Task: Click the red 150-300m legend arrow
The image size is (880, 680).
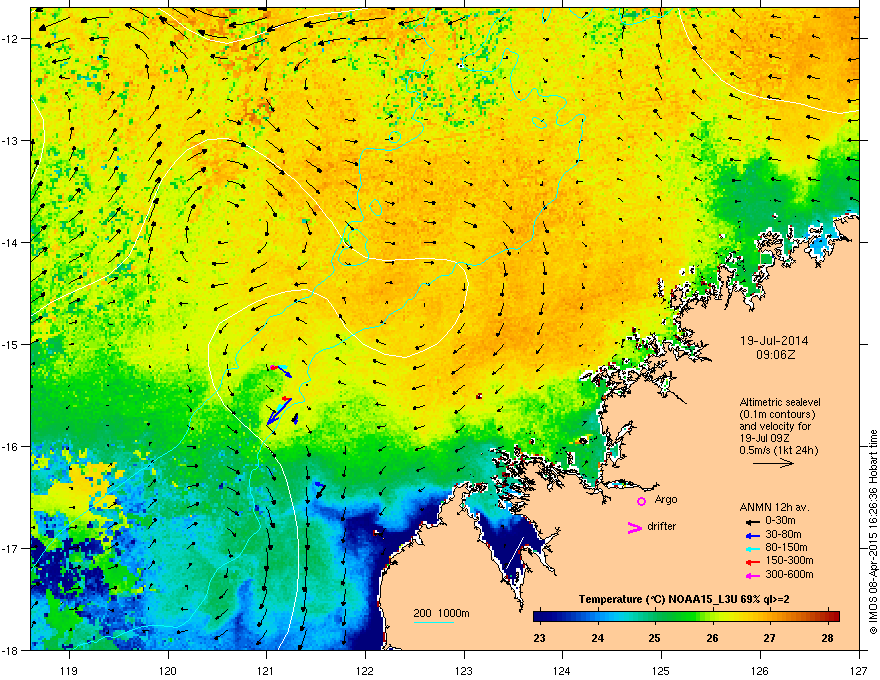Action: tap(752, 562)
